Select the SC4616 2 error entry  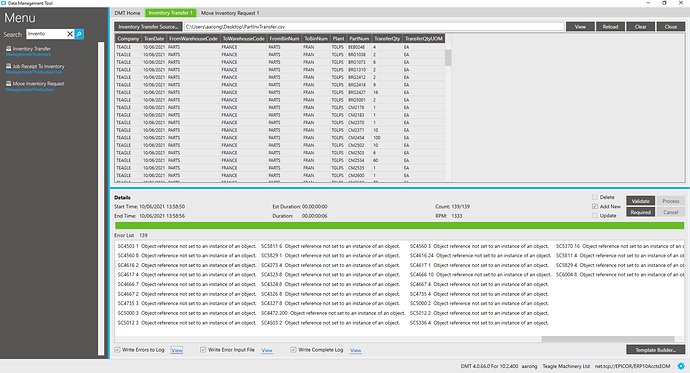[187, 265]
